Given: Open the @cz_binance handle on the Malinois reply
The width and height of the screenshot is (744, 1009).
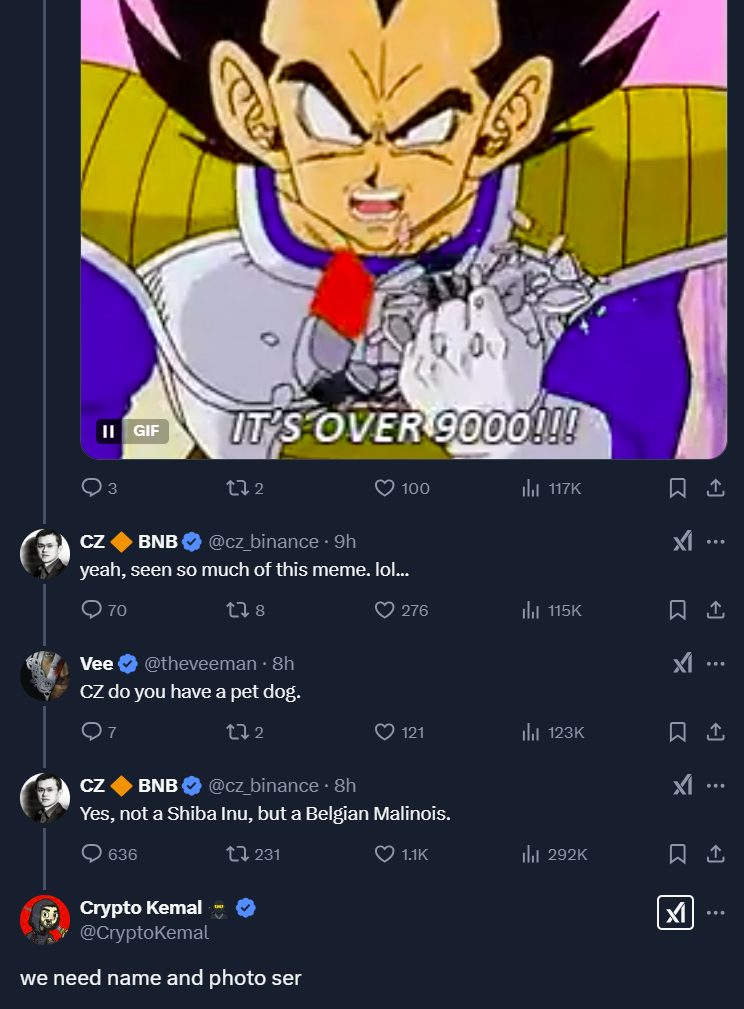Looking at the screenshot, I should coord(263,785).
